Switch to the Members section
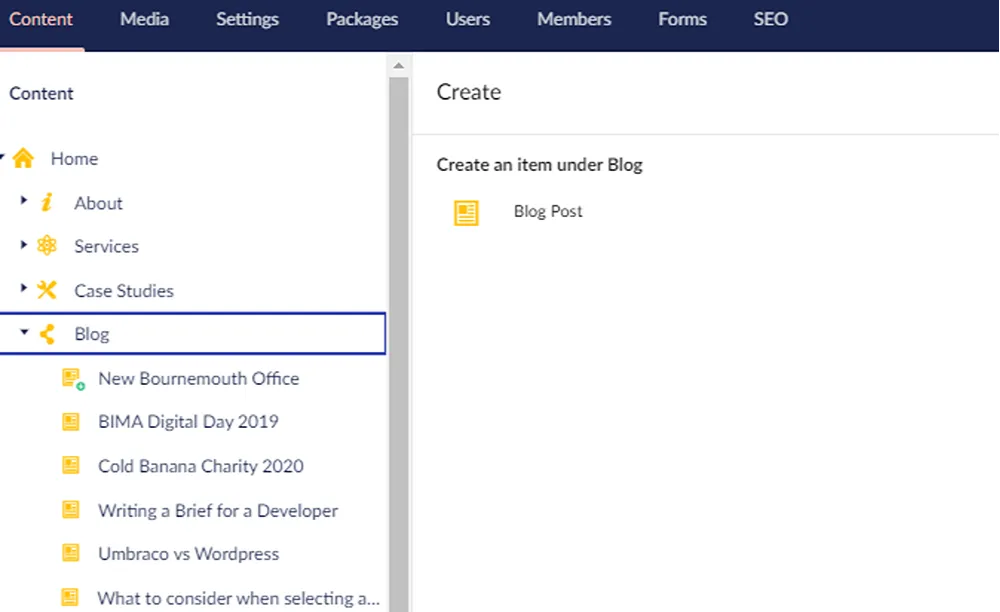The image size is (1000, 612). coord(574,19)
